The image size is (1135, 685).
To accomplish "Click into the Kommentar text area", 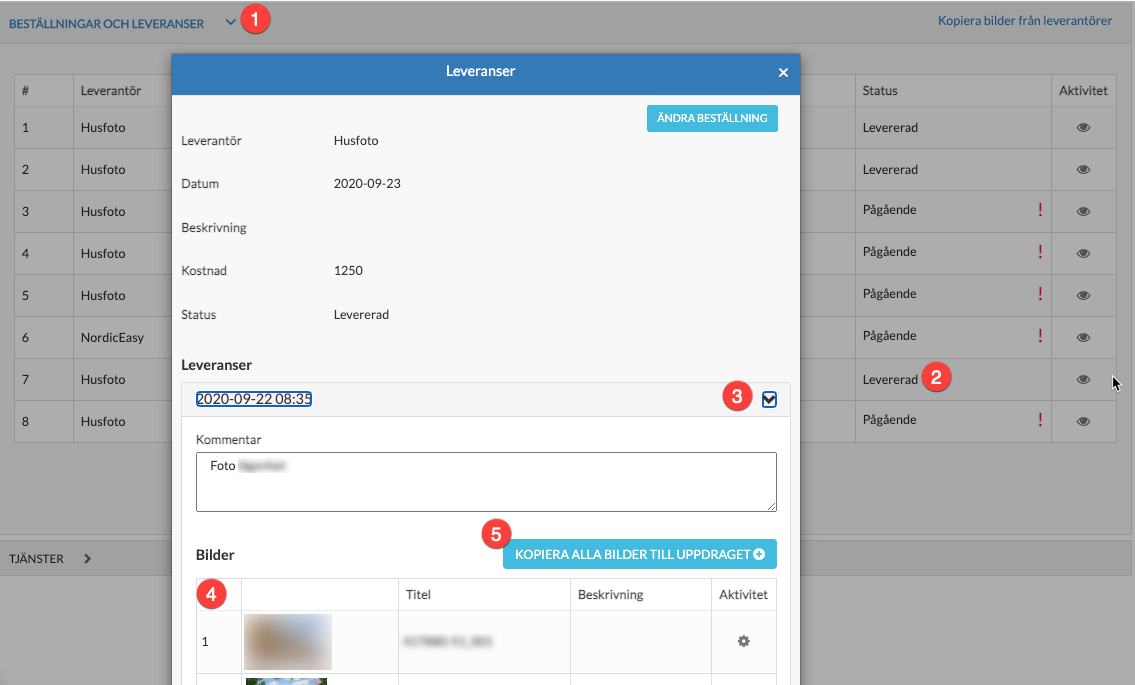I will coord(486,482).
